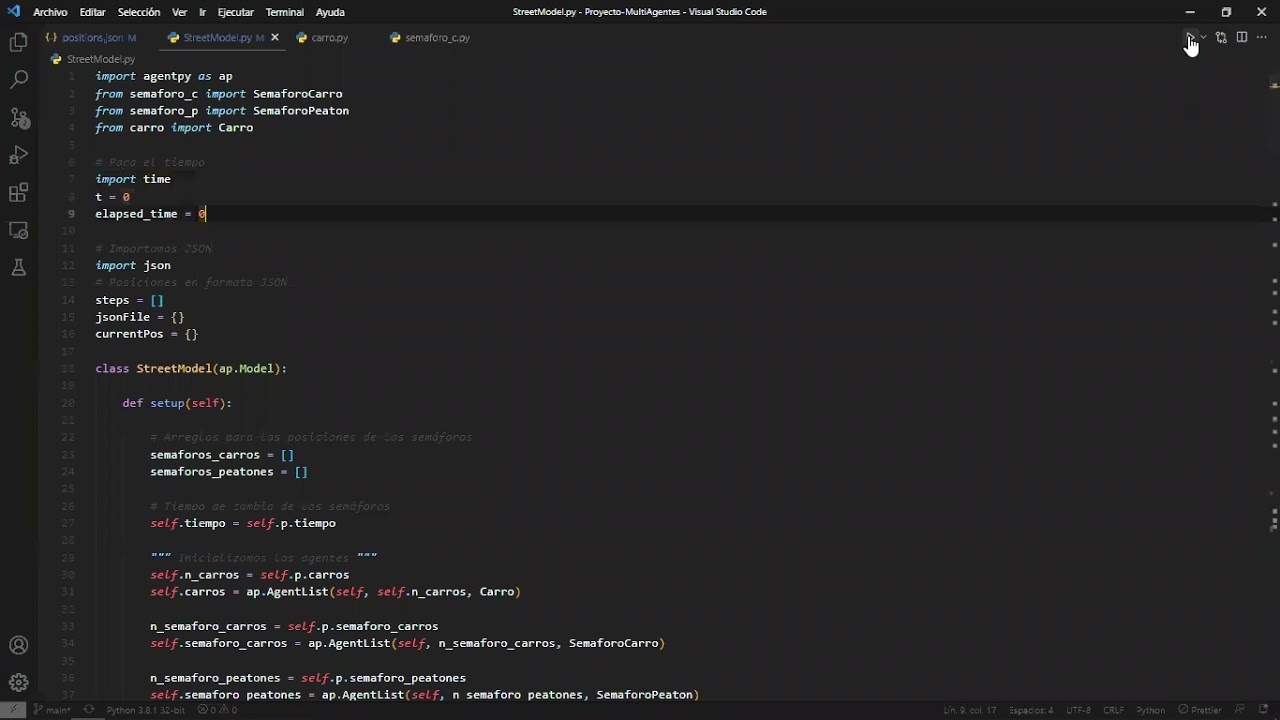1280x720 pixels.
Task: Click the VS Code logo icon
Action: 13,12
